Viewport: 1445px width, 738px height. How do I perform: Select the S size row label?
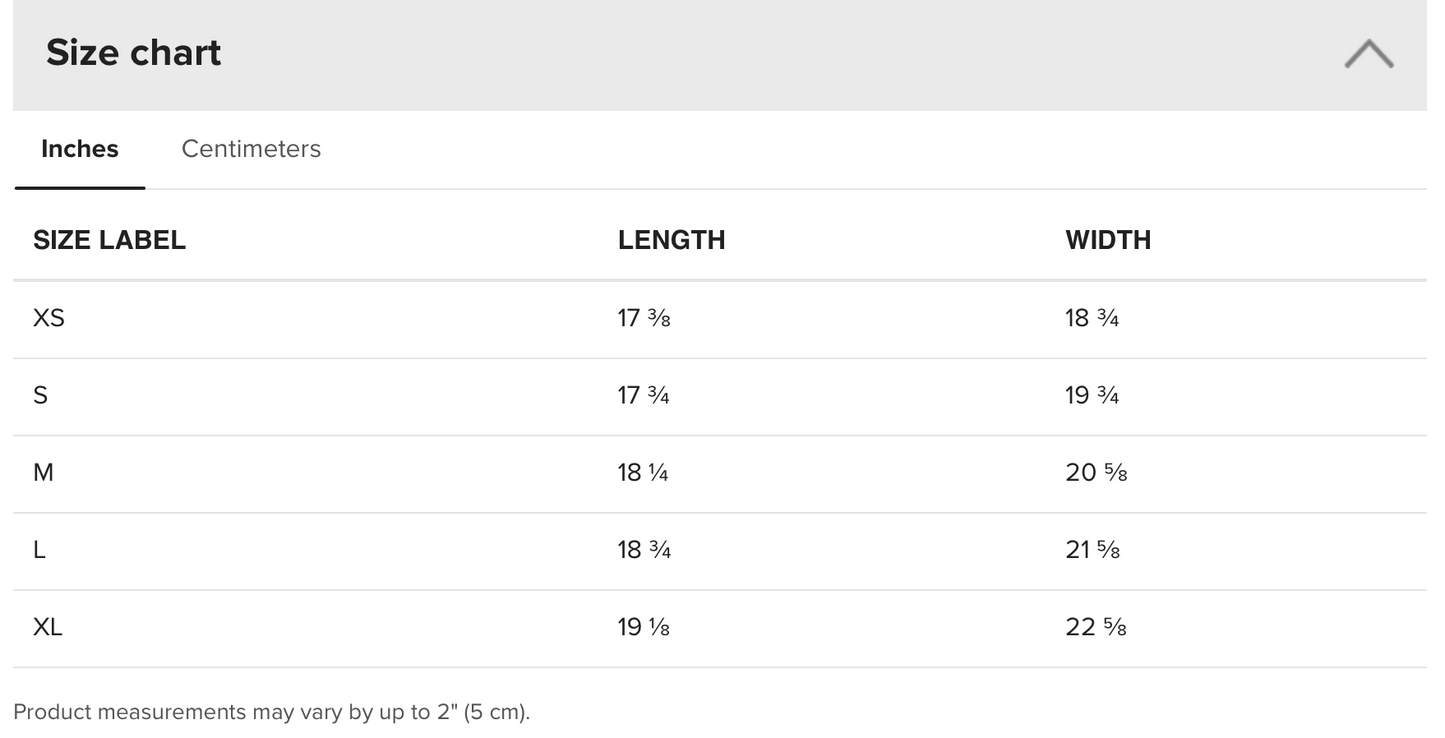click(41, 395)
